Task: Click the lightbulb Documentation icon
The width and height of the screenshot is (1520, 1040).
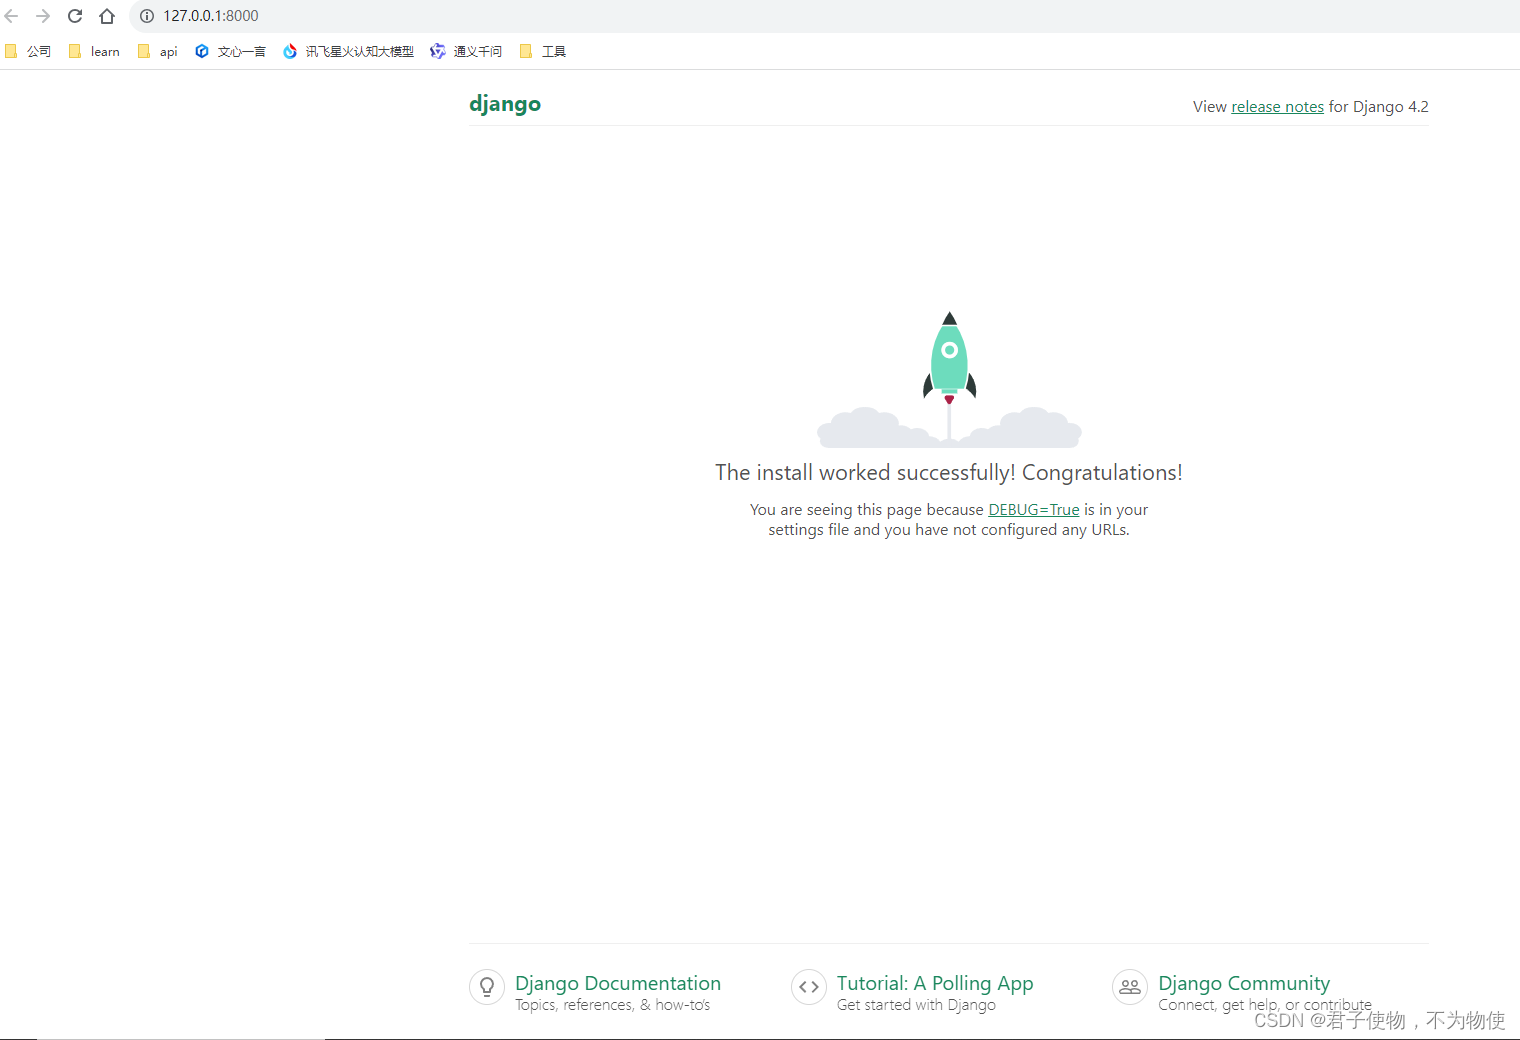Action: (487, 987)
